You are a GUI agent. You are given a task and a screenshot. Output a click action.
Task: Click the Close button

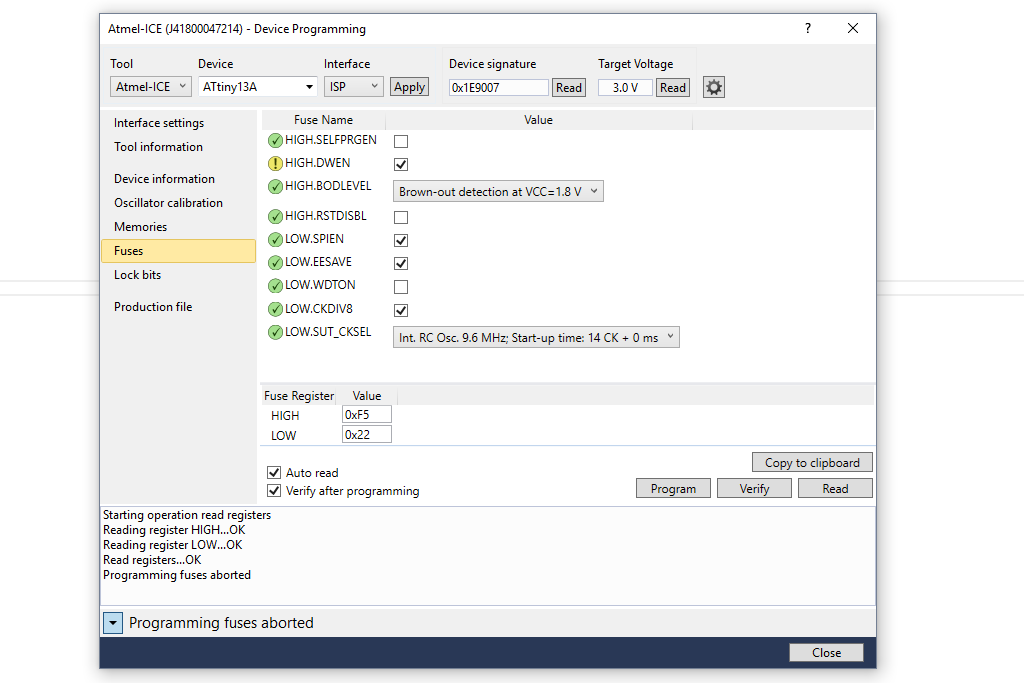(x=826, y=652)
